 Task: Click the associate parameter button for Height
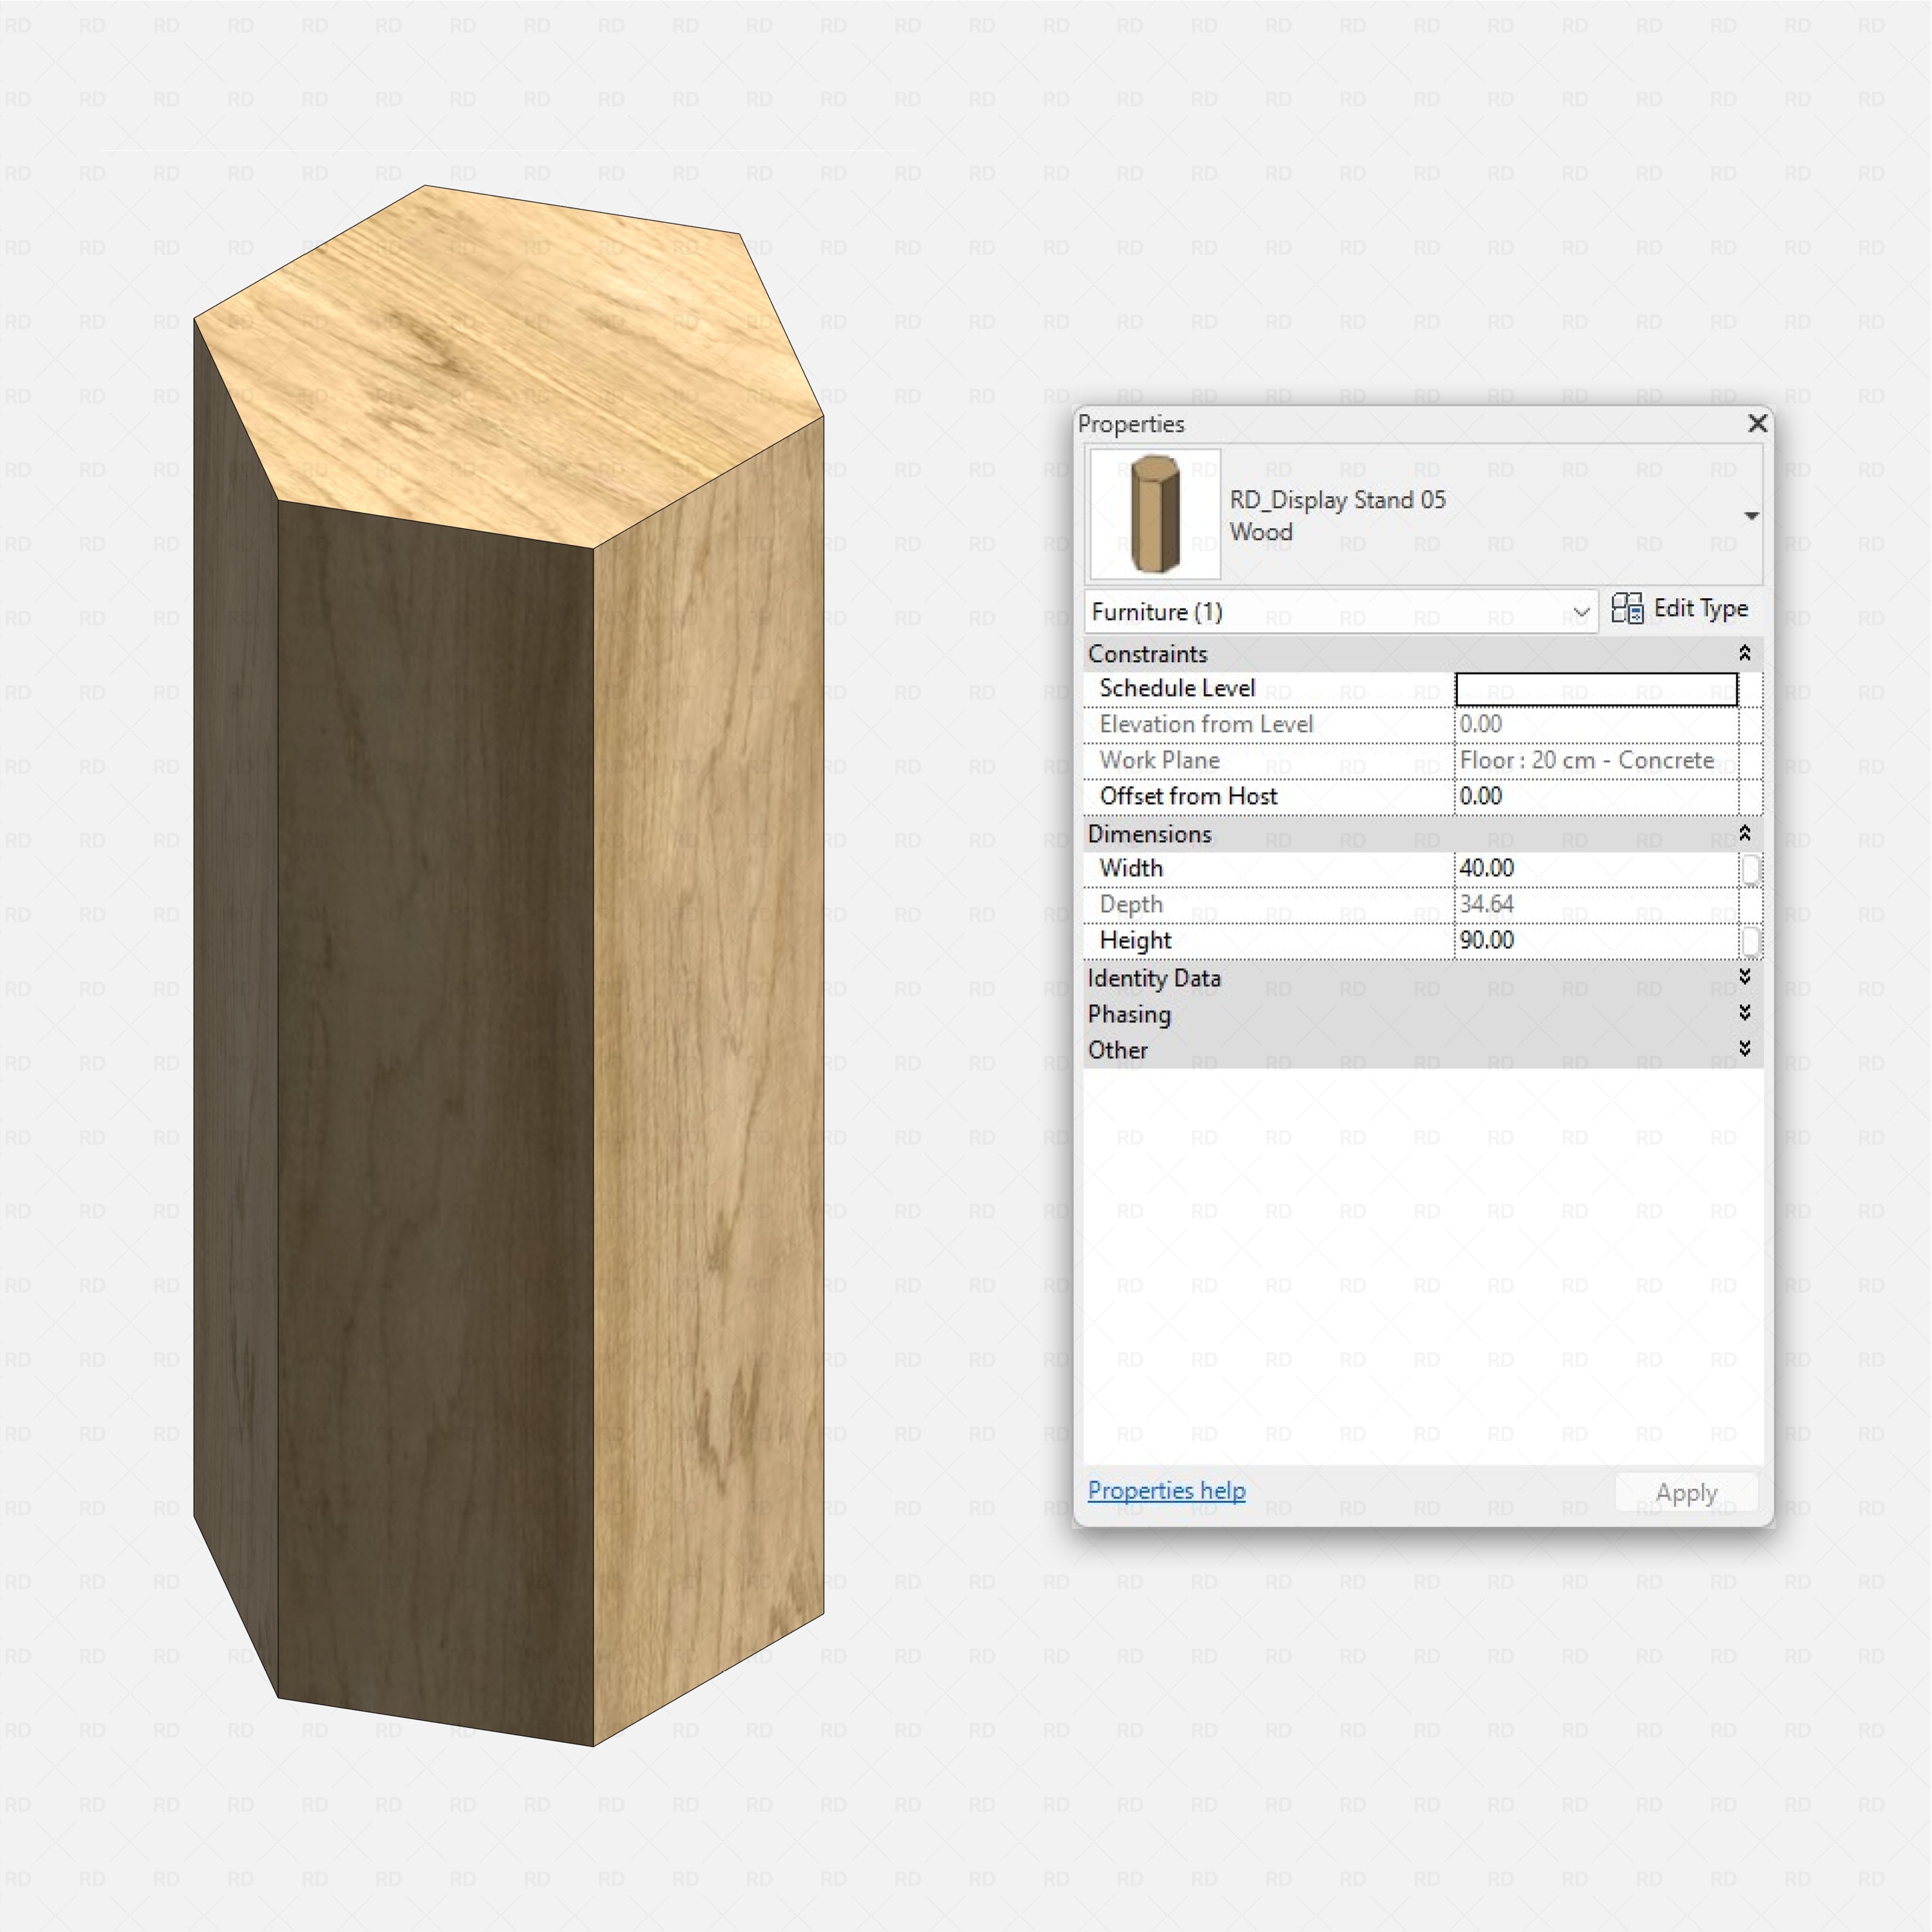1750,941
